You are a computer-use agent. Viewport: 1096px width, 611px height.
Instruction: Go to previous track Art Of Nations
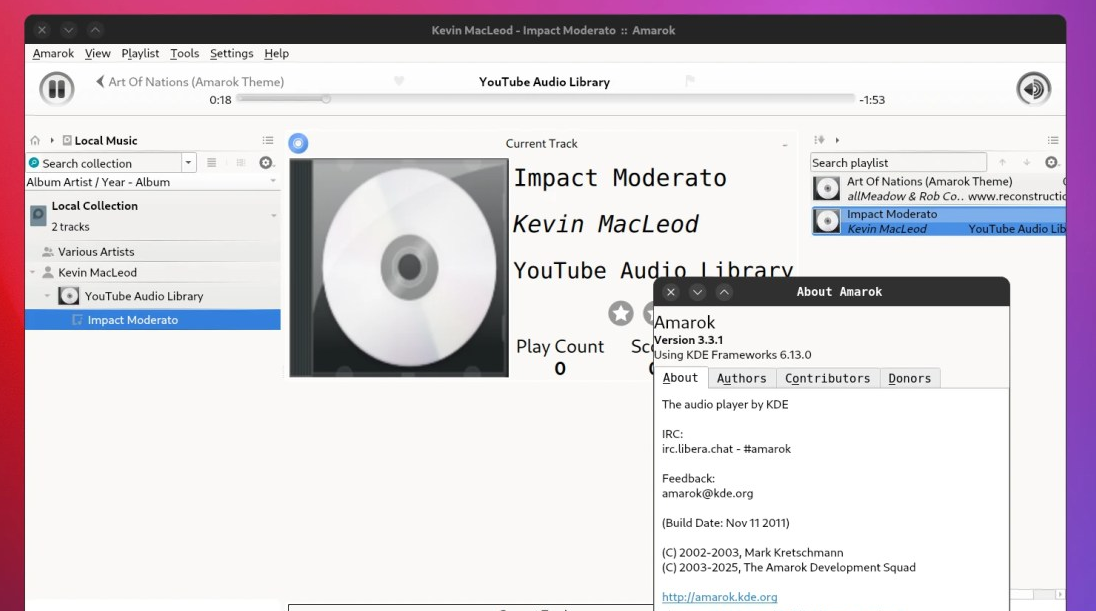189,82
